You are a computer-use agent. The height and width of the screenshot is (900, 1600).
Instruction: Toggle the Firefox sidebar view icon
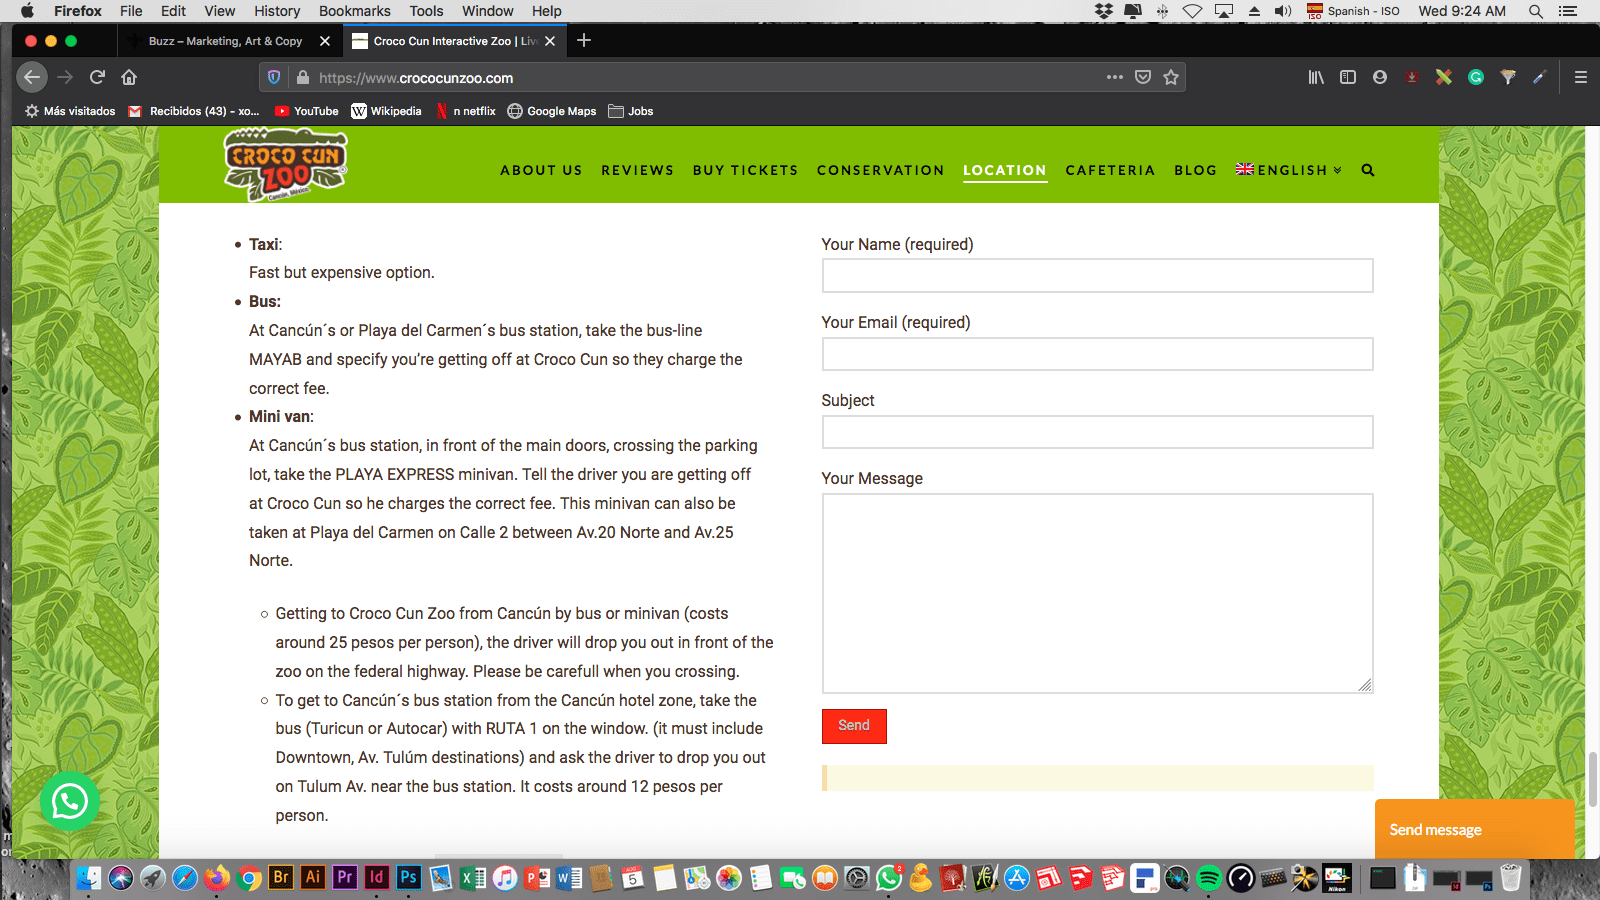[x=1348, y=77]
